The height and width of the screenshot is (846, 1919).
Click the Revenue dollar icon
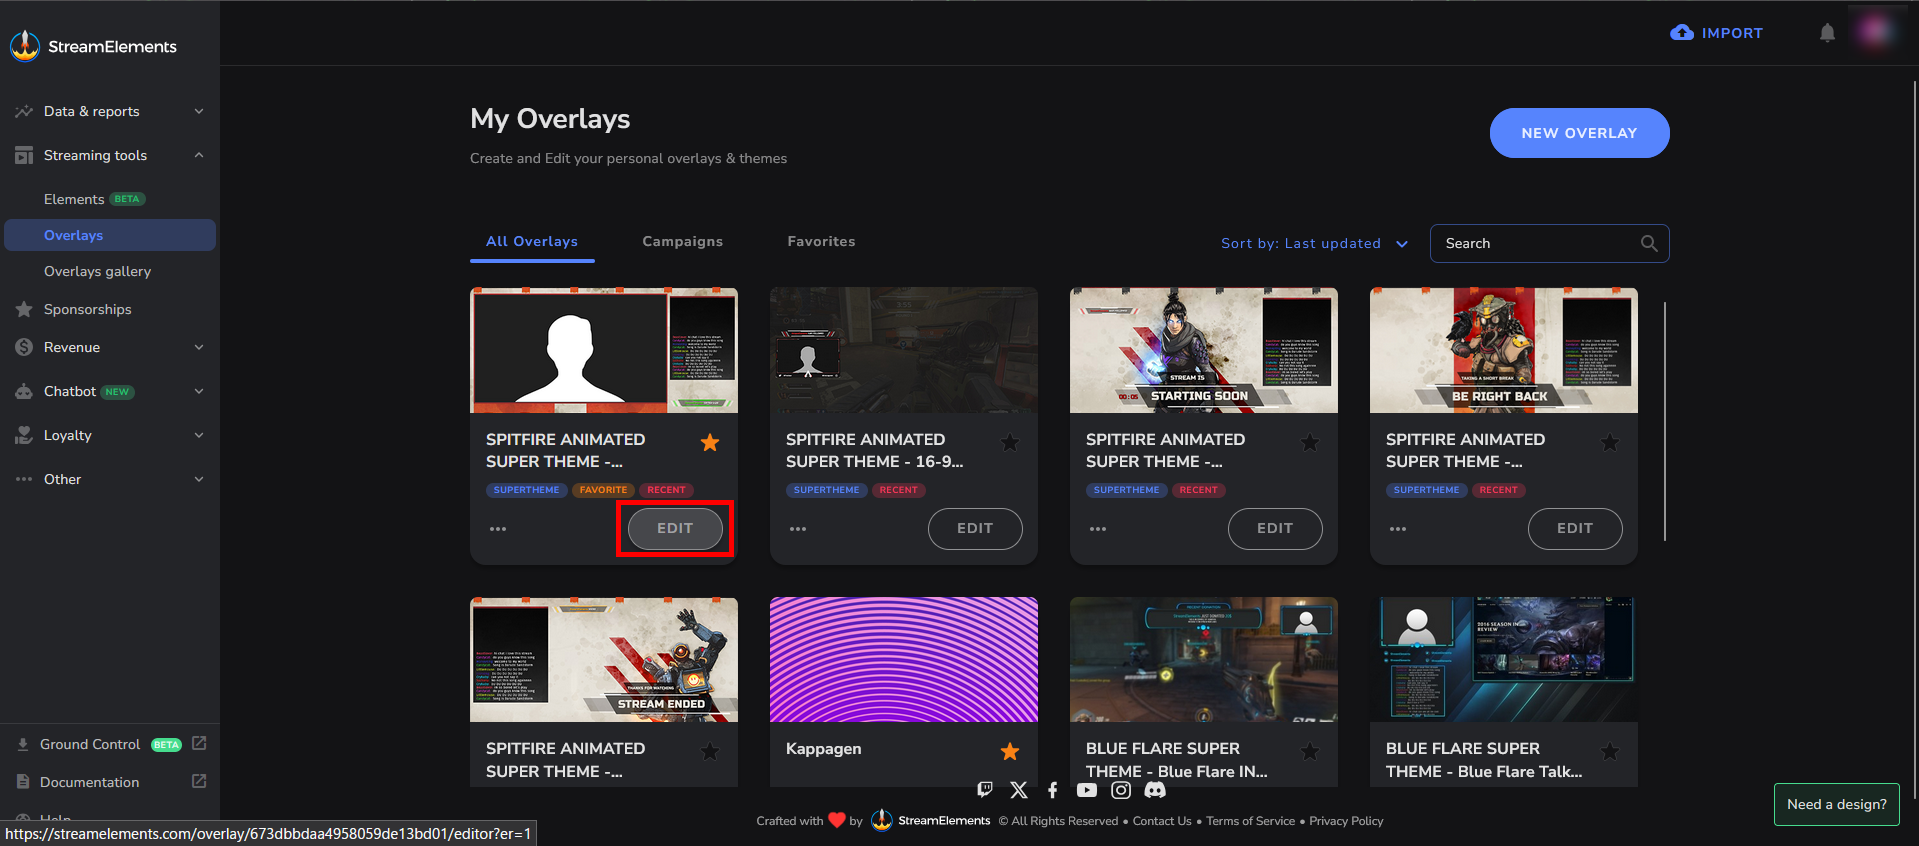[24, 347]
